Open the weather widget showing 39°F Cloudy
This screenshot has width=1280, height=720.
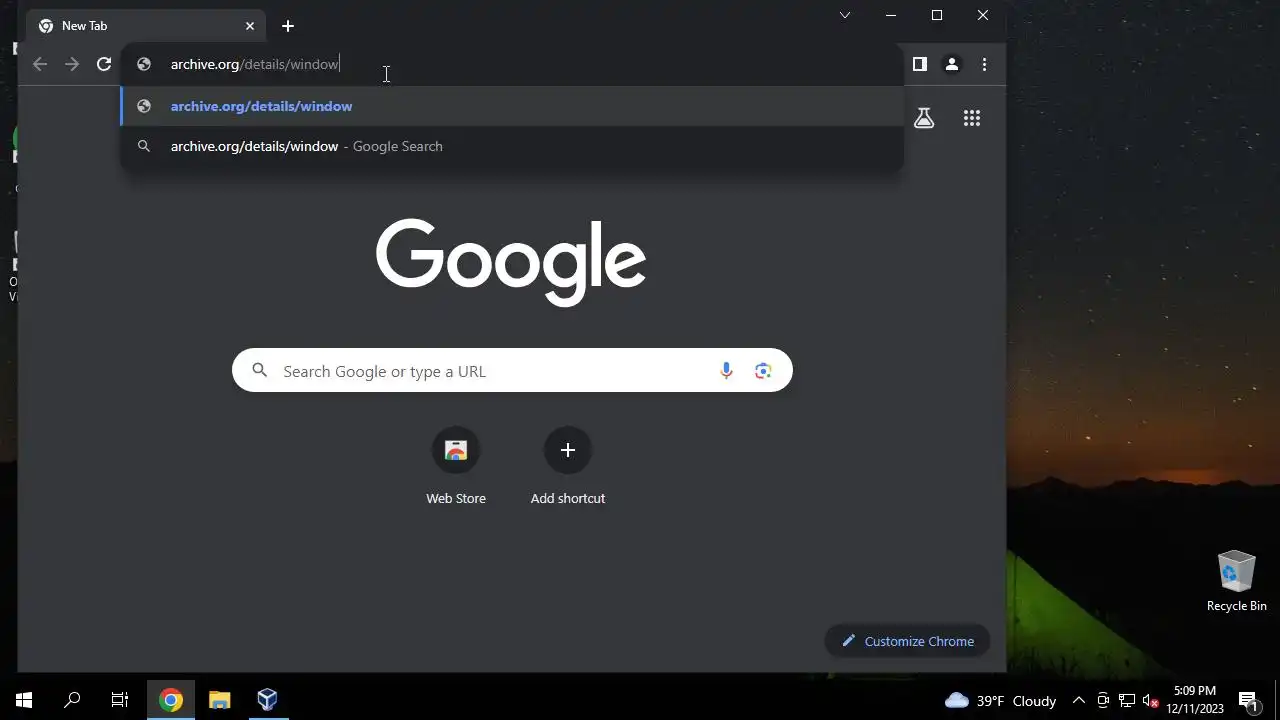tap(1000, 700)
